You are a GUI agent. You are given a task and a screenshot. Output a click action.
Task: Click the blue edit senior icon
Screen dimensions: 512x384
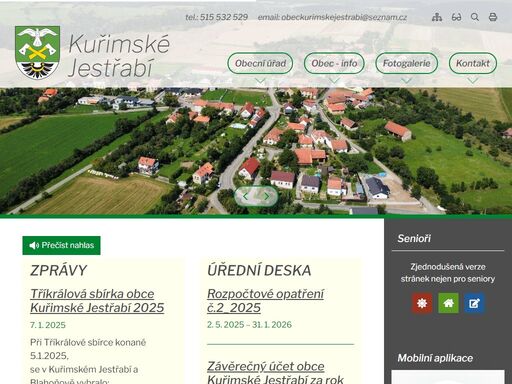point(474,303)
